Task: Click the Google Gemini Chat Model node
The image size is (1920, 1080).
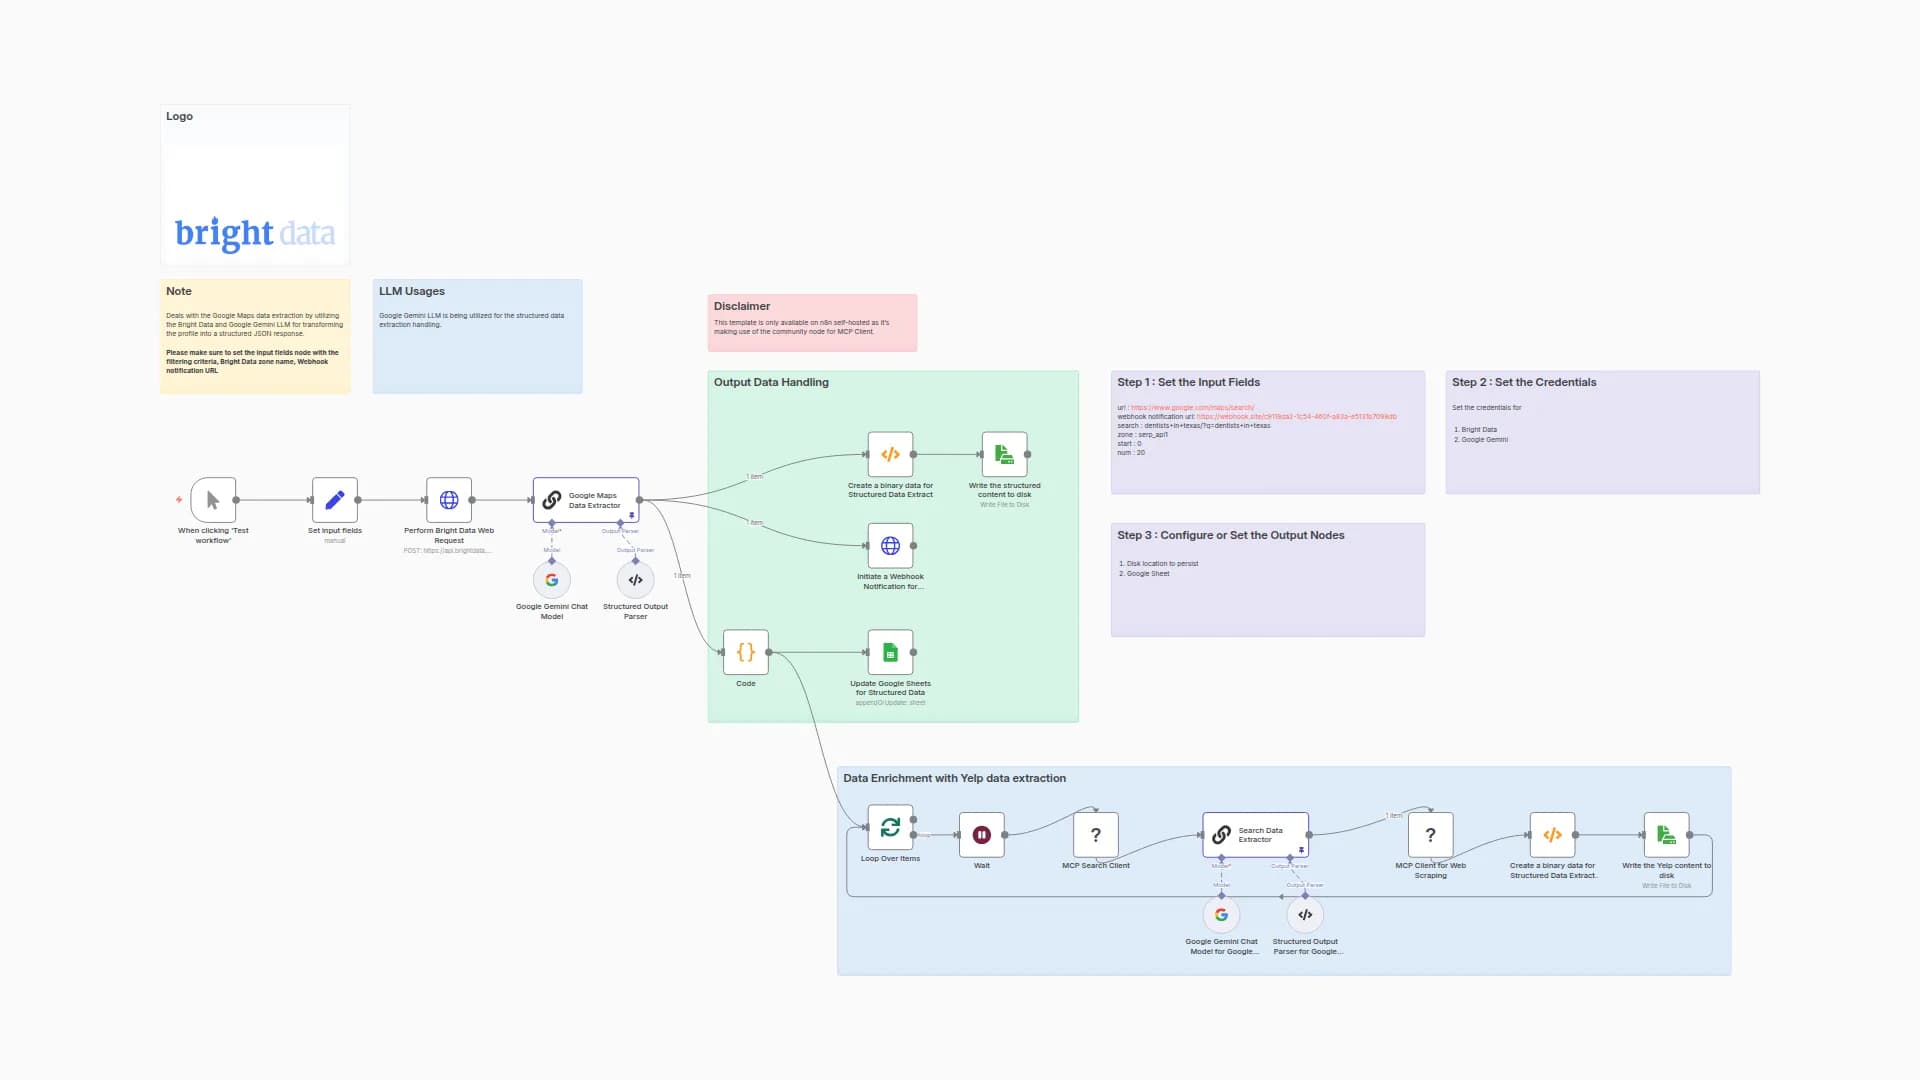Action: tap(552, 580)
